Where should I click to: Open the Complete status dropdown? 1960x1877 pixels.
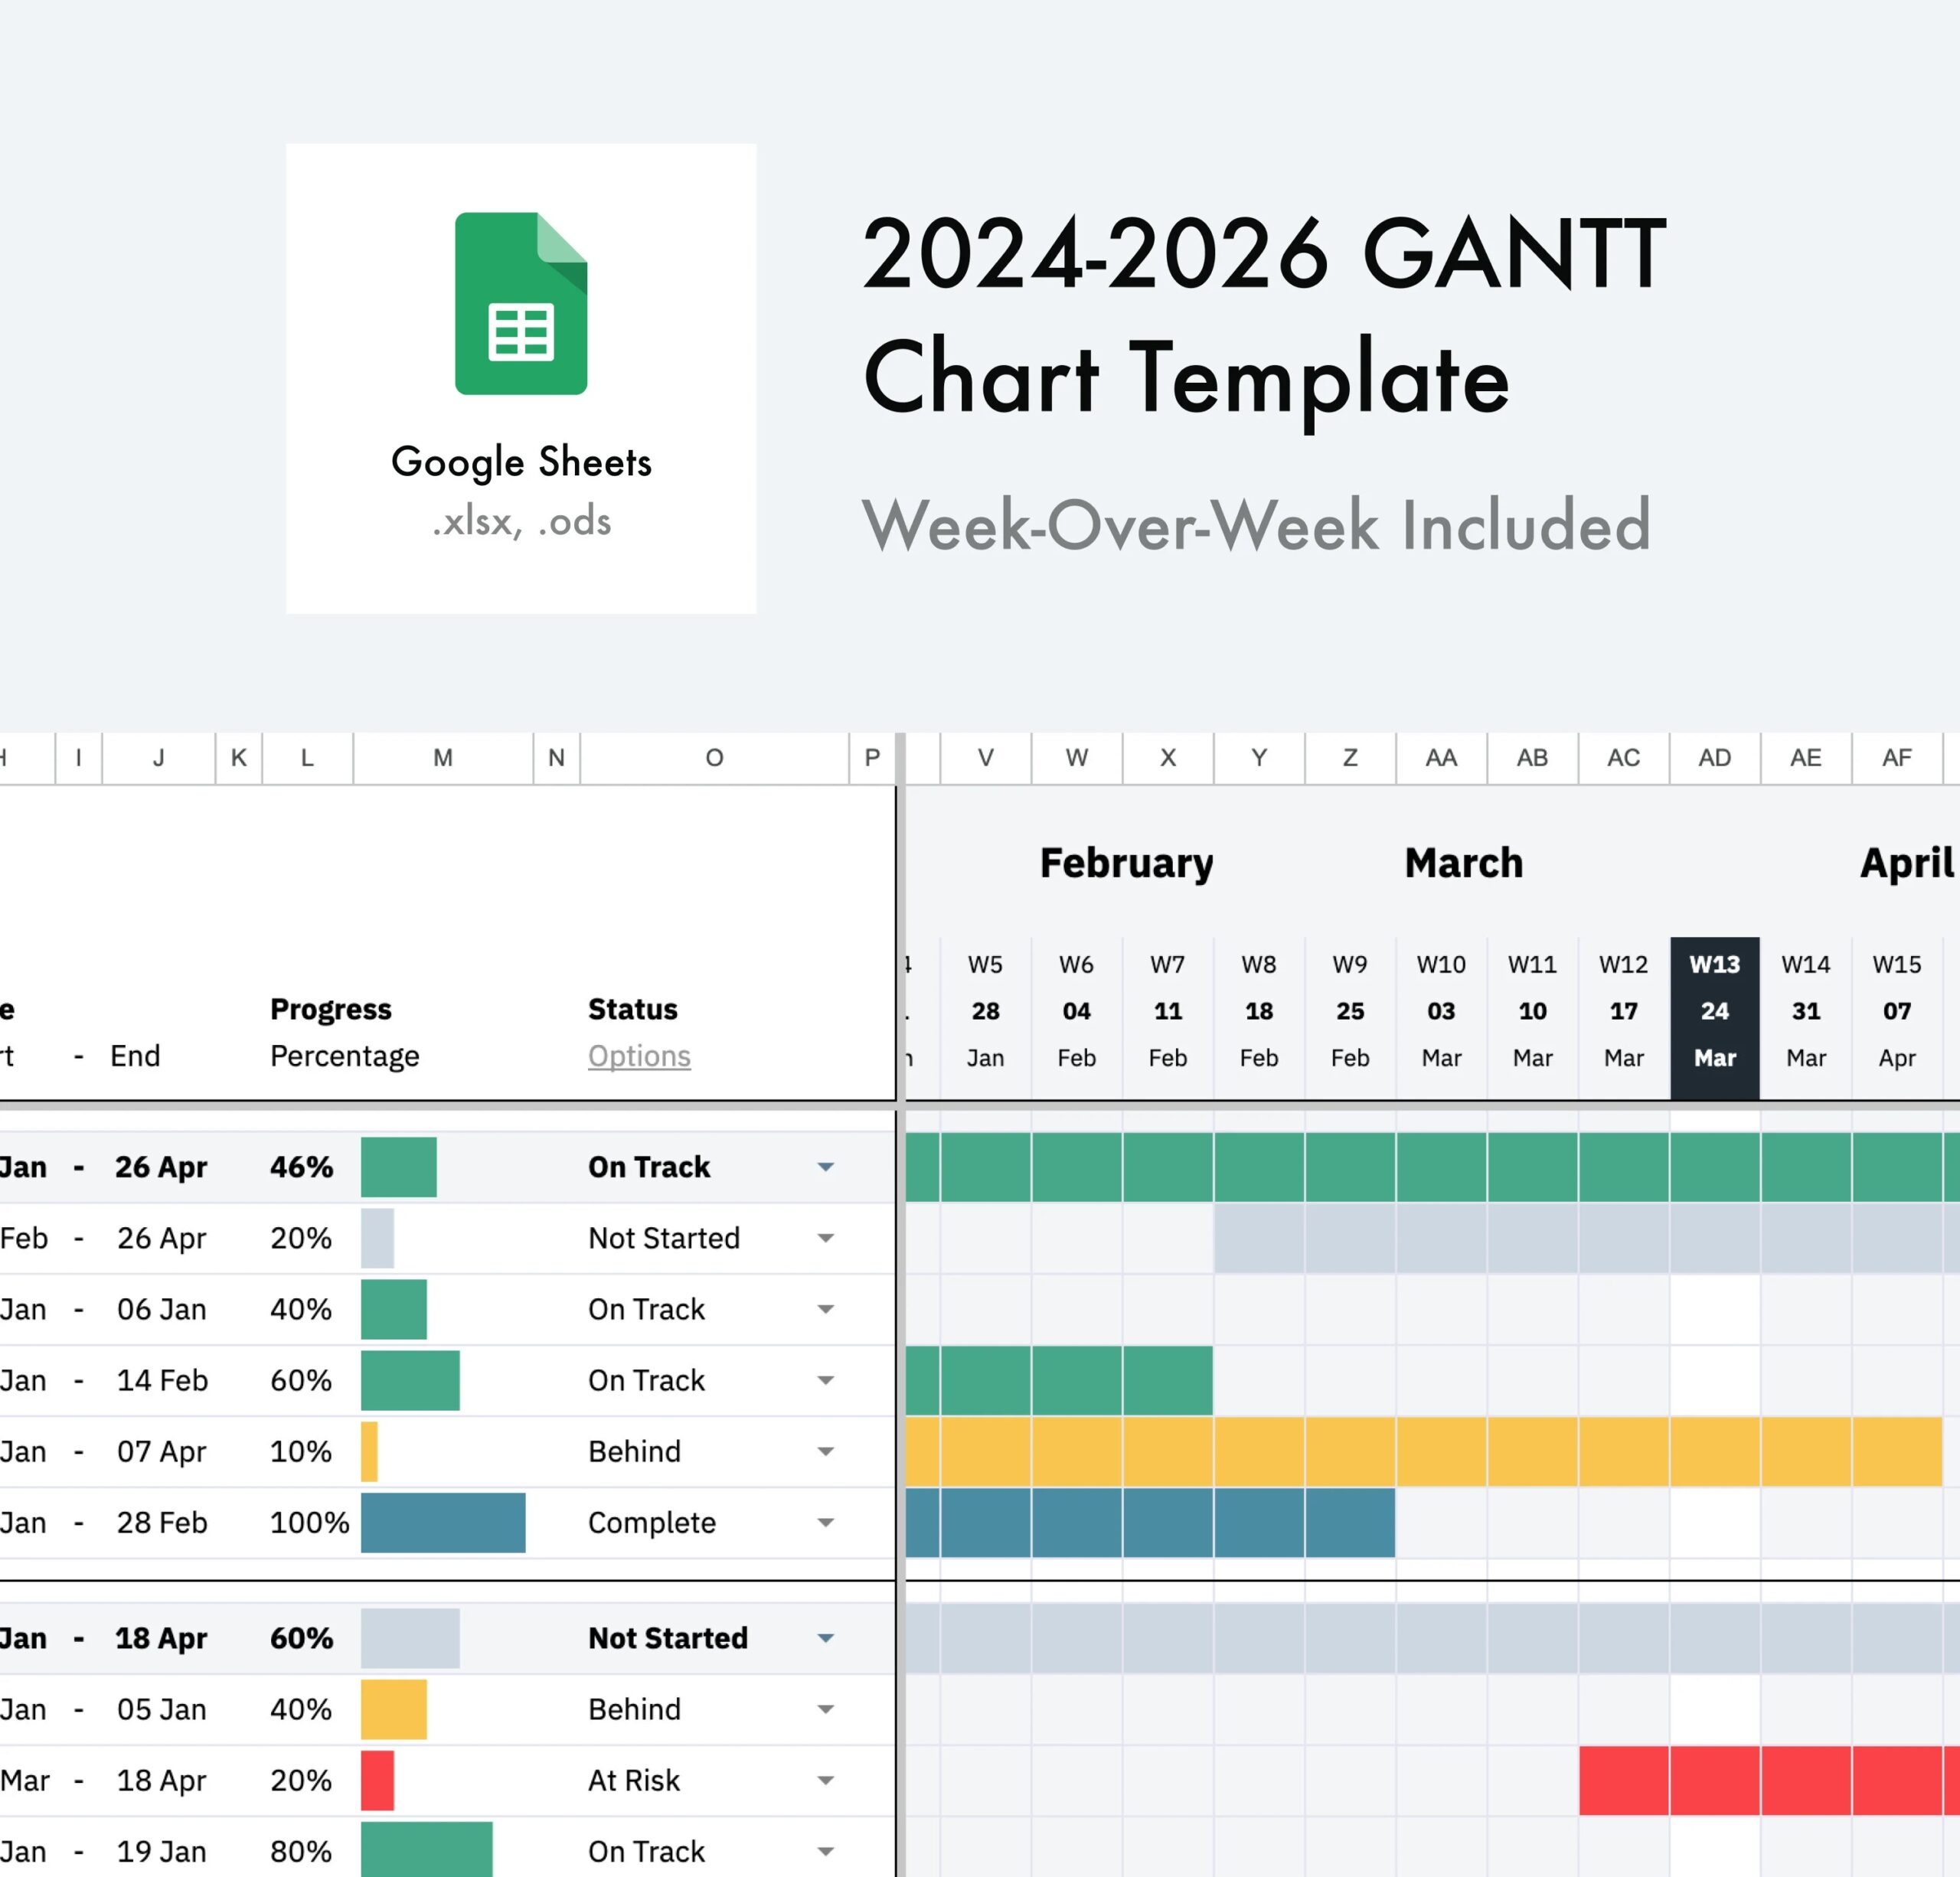pyautogui.click(x=826, y=1523)
